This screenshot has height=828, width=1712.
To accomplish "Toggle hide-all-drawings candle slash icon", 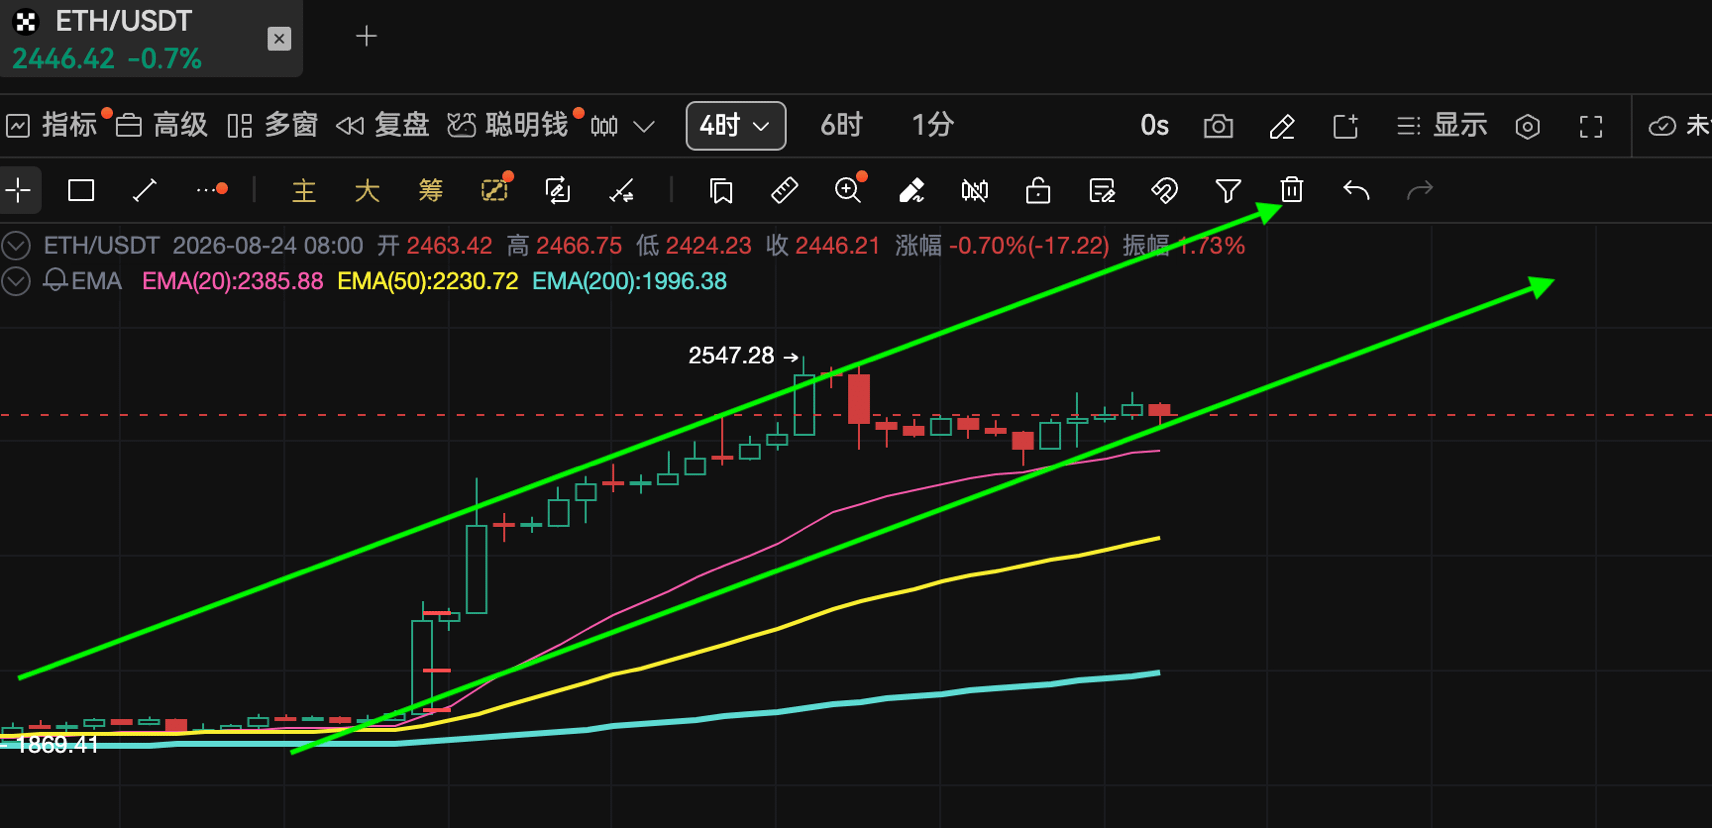I will [x=975, y=190].
